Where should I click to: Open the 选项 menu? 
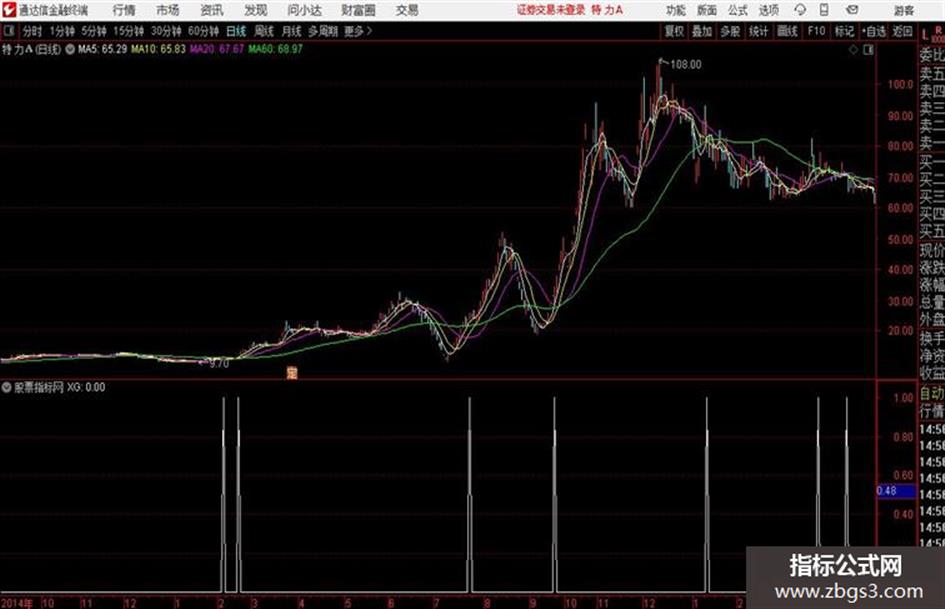click(x=768, y=10)
